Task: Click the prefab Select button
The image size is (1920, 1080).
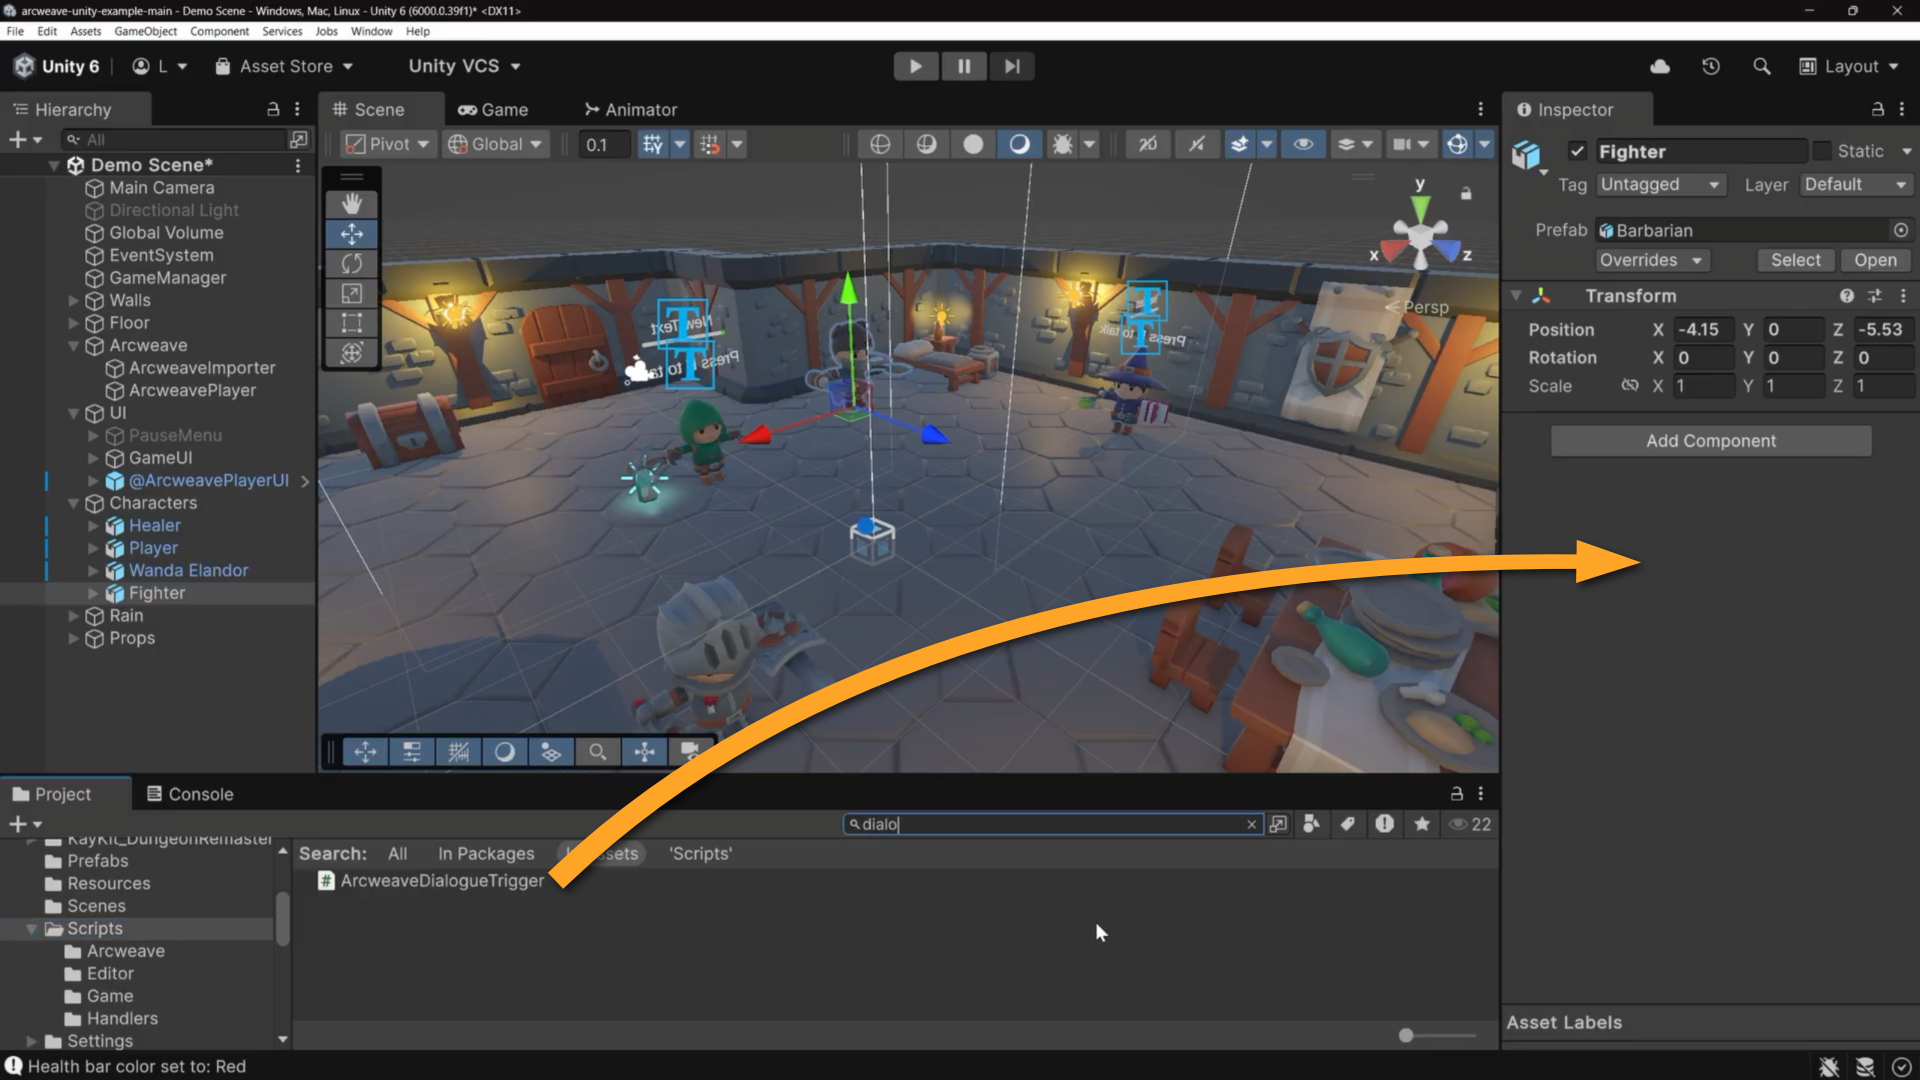Action: pyautogui.click(x=1795, y=260)
